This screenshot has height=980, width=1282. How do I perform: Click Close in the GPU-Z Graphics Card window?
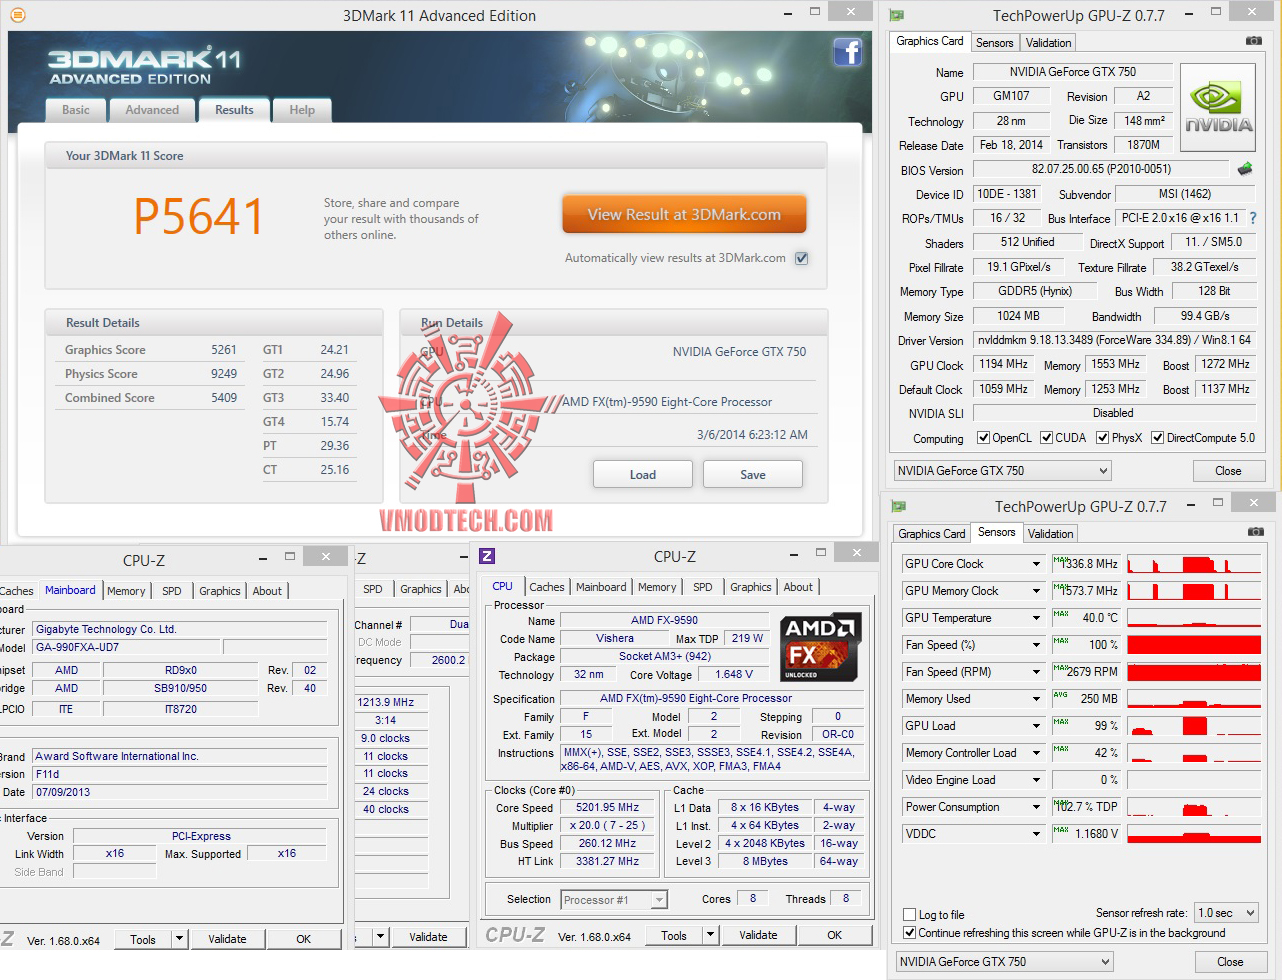[x=1228, y=471]
